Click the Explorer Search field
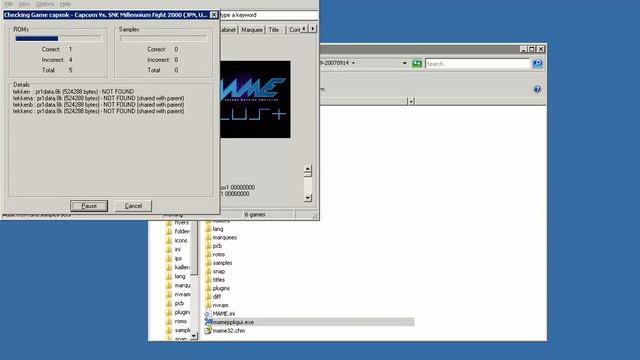Viewport: 640px width, 360px height. 478,64
